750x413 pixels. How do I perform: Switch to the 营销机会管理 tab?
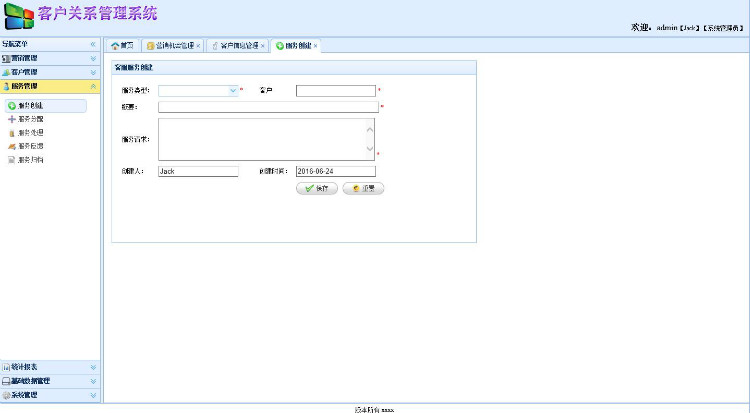click(171, 45)
